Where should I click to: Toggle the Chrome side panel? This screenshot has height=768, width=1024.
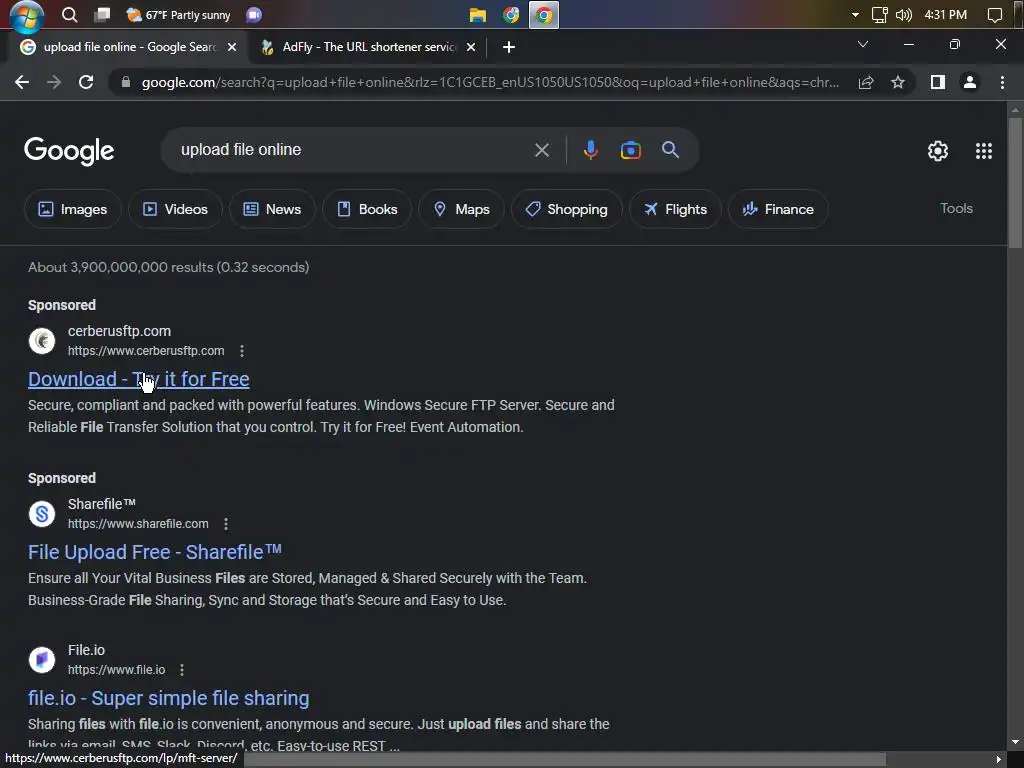[938, 82]
